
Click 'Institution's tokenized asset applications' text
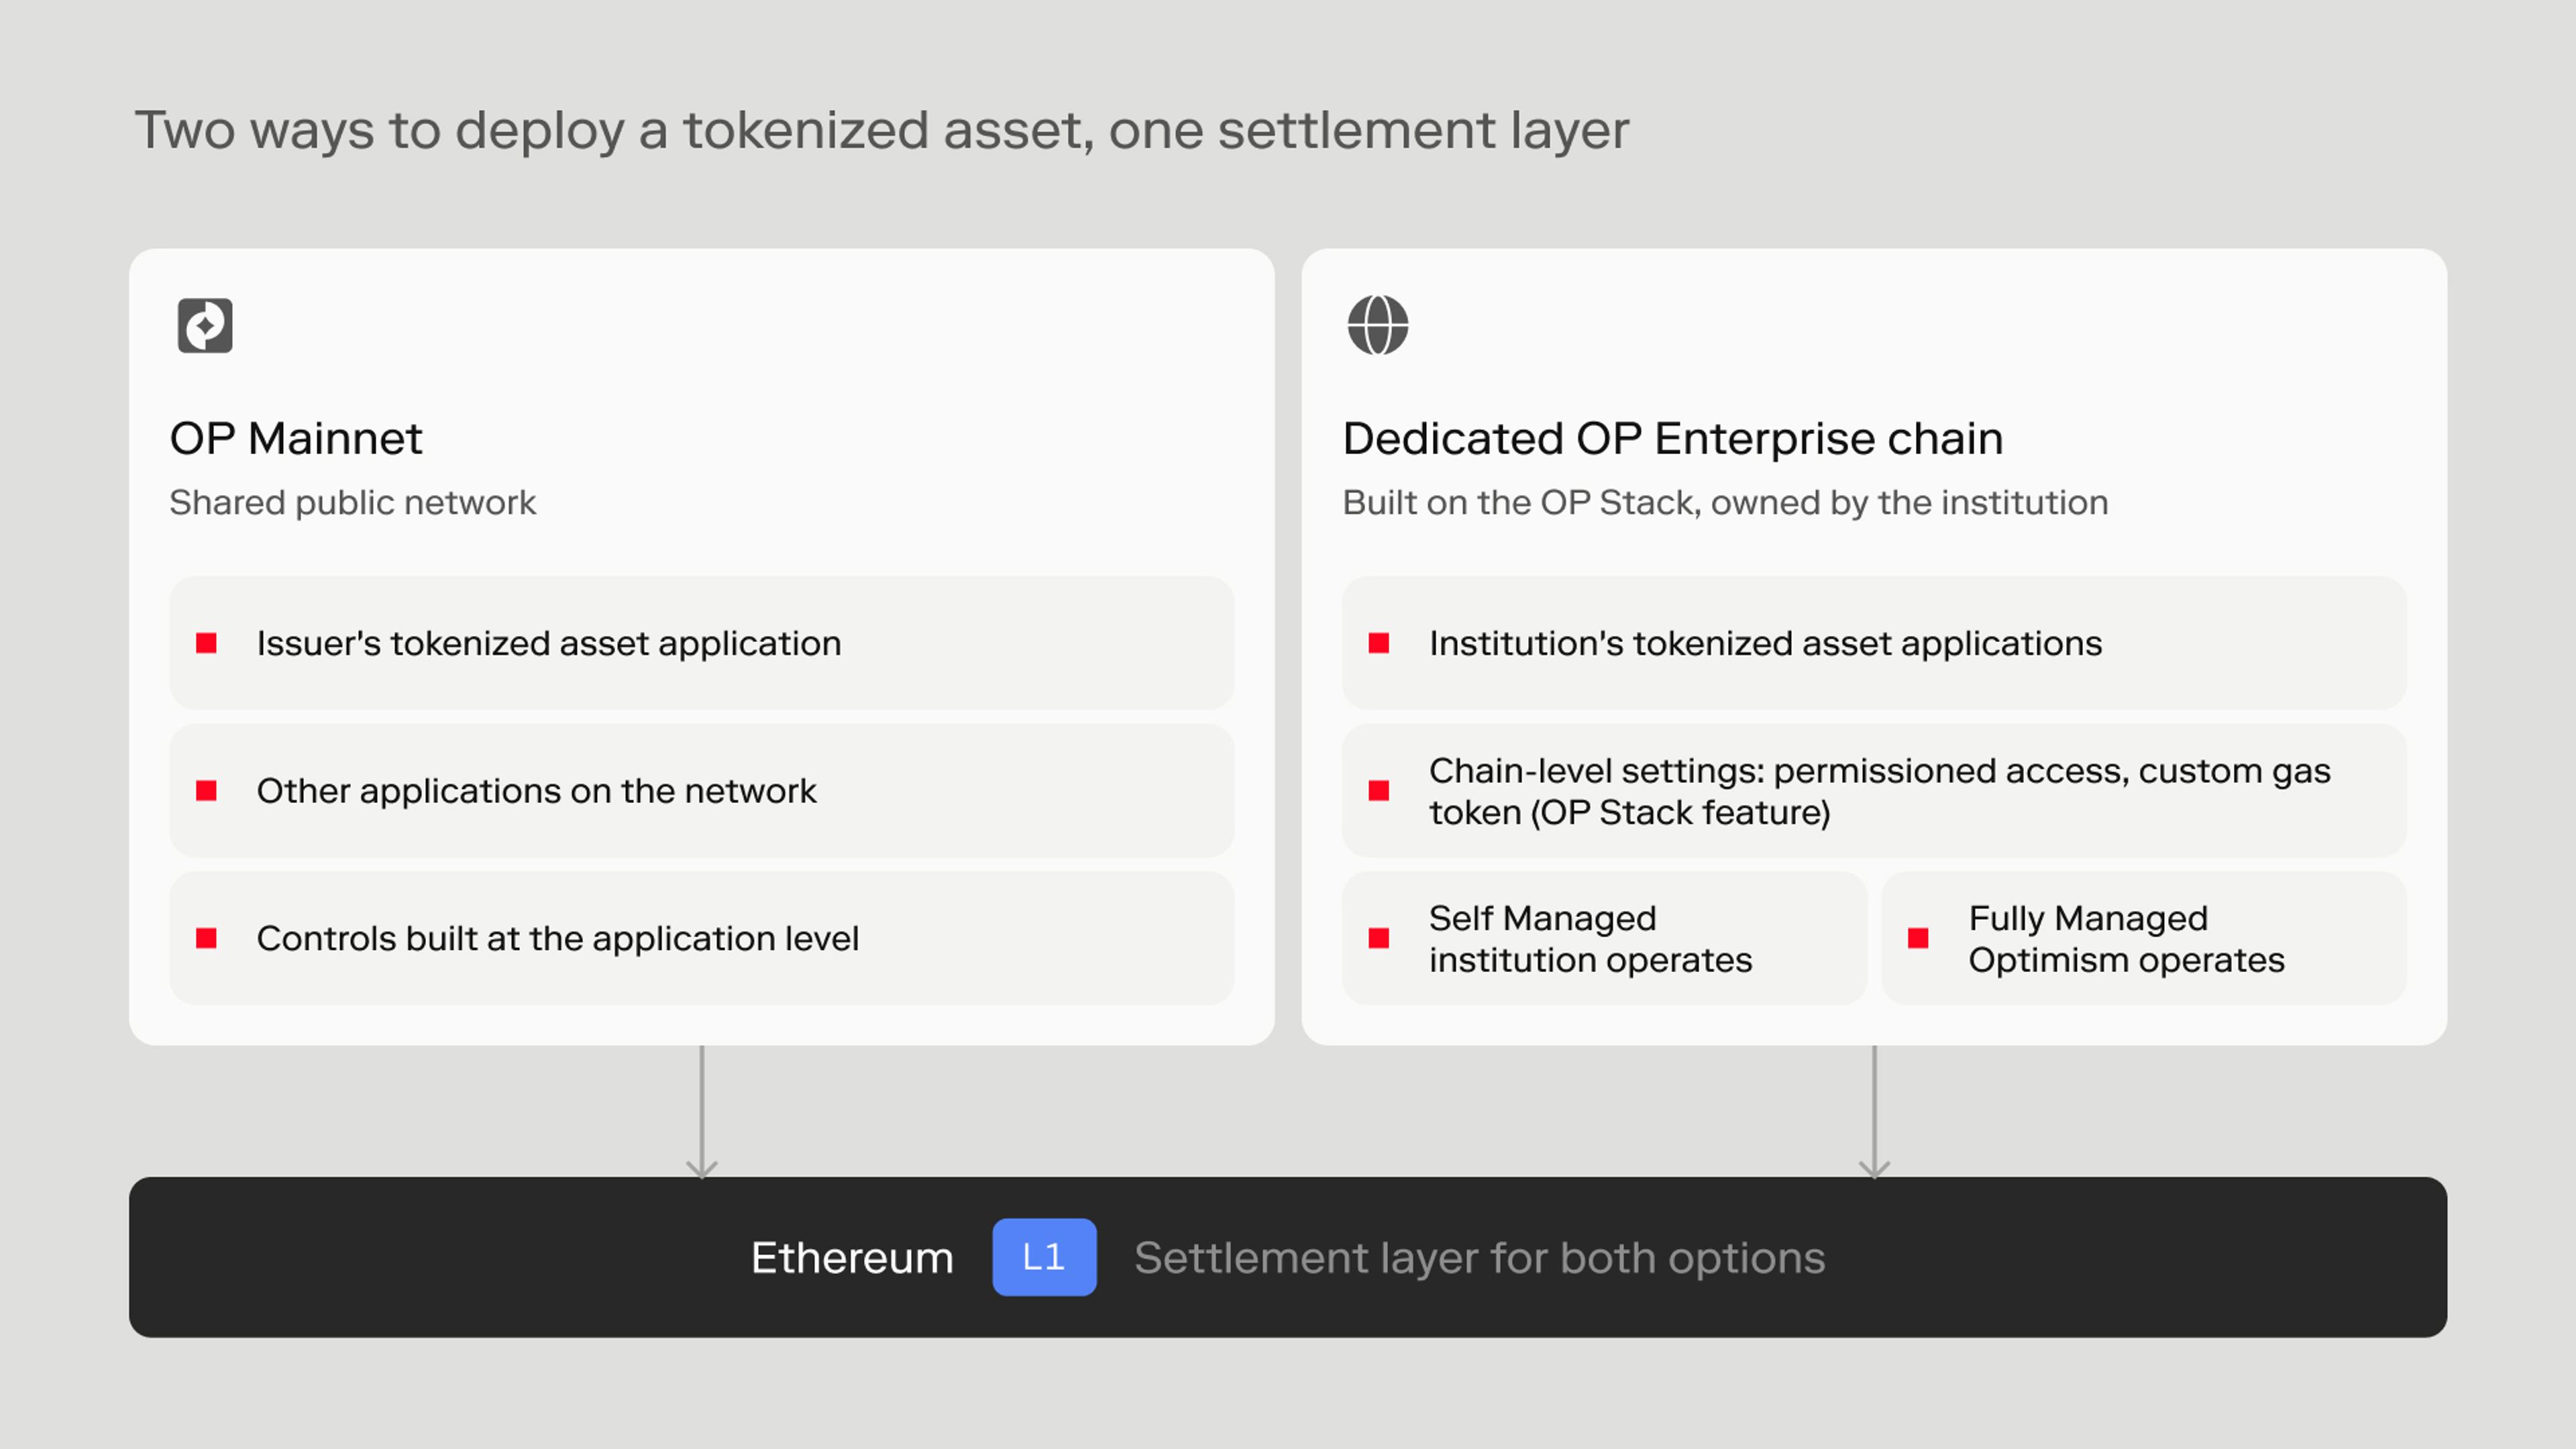(1766, 644)
